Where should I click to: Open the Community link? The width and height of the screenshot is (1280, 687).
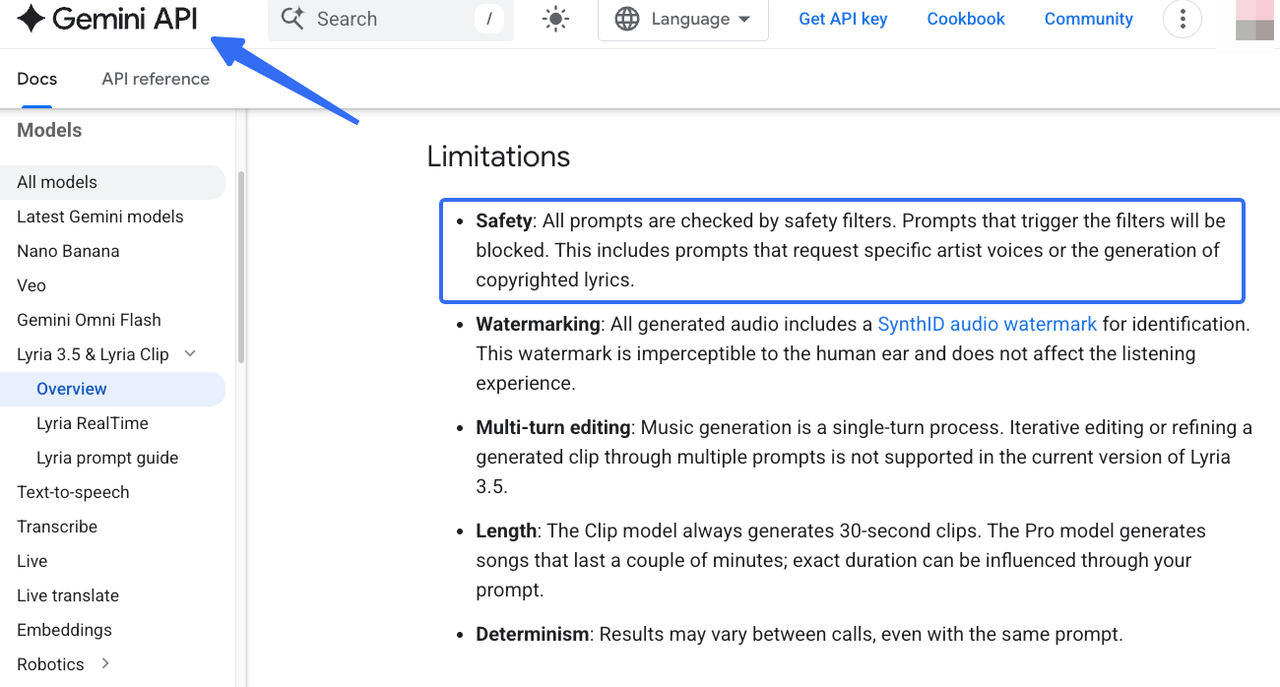1089,19
